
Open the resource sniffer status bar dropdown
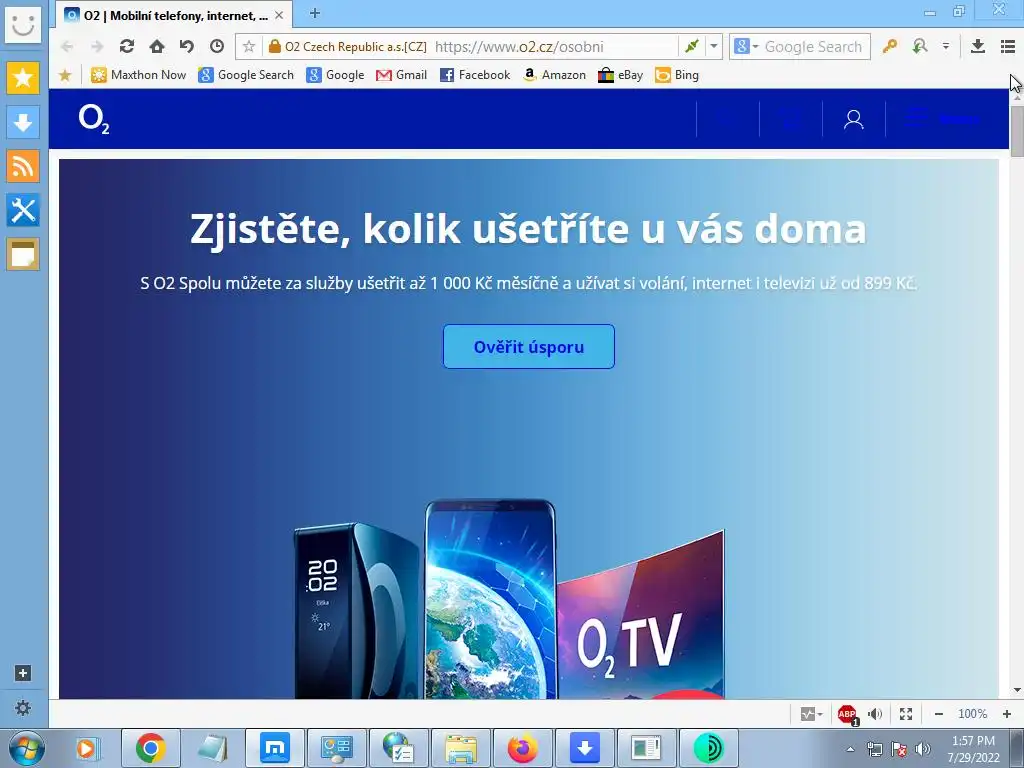tap(812, 714)
